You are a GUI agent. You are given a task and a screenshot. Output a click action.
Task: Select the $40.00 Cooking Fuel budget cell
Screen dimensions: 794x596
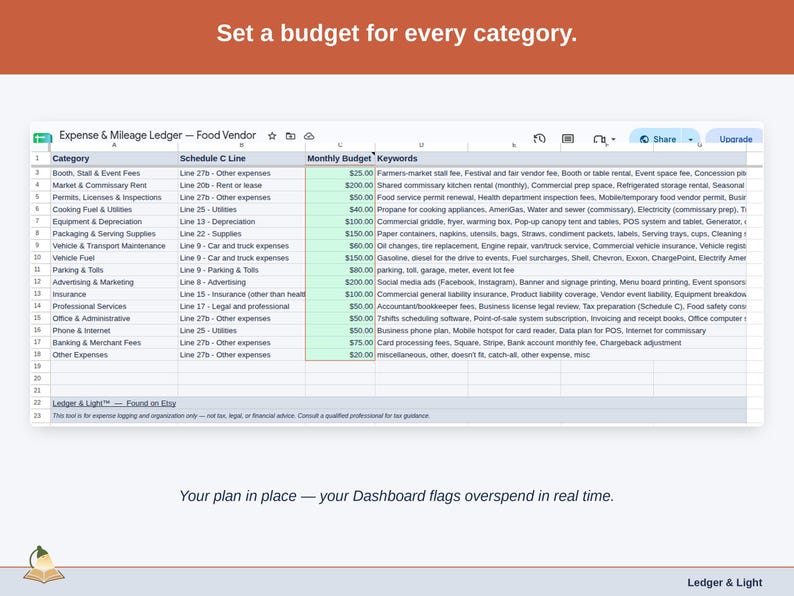[340, 210]
